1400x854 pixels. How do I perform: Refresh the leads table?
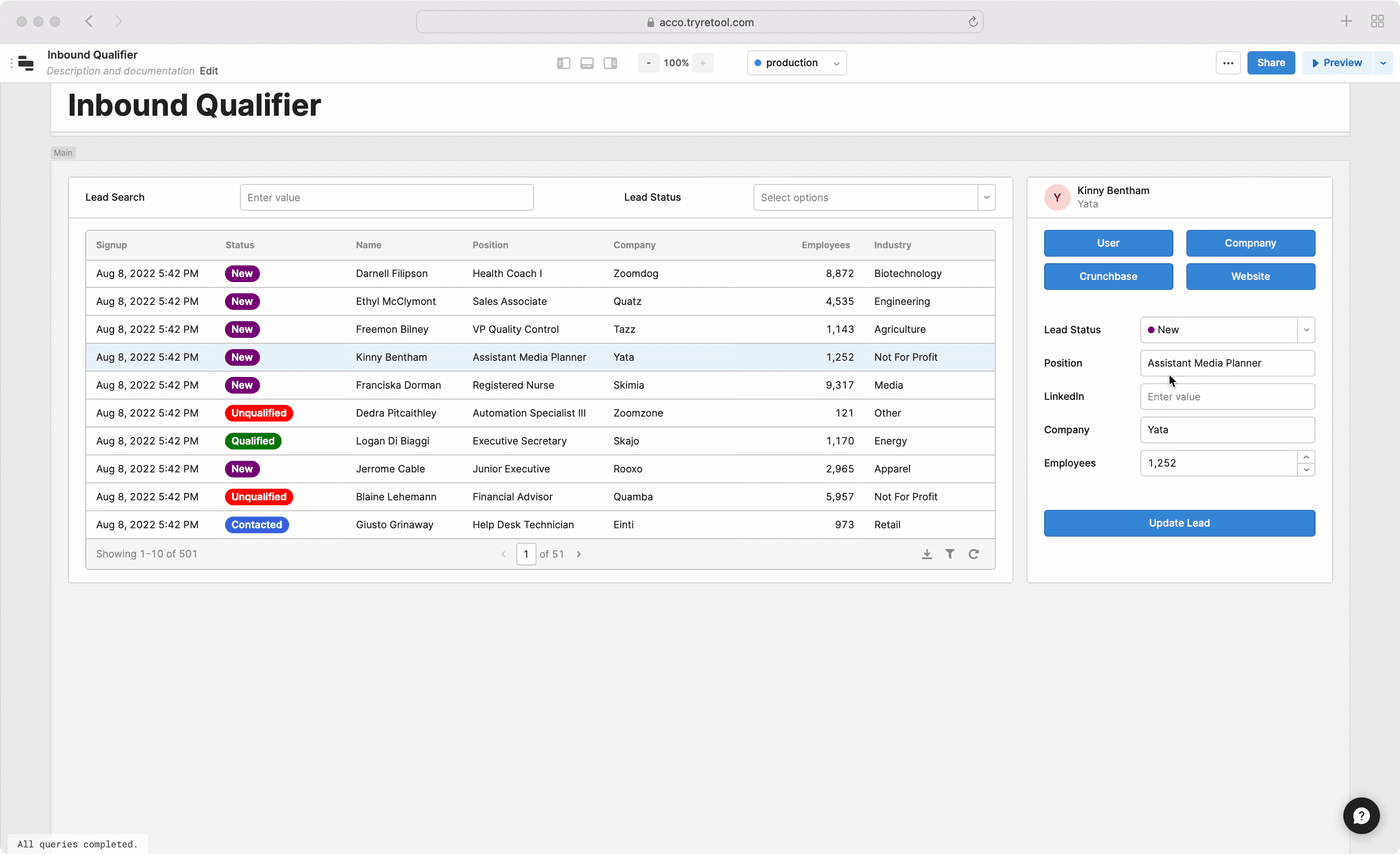tap(973, 554)
